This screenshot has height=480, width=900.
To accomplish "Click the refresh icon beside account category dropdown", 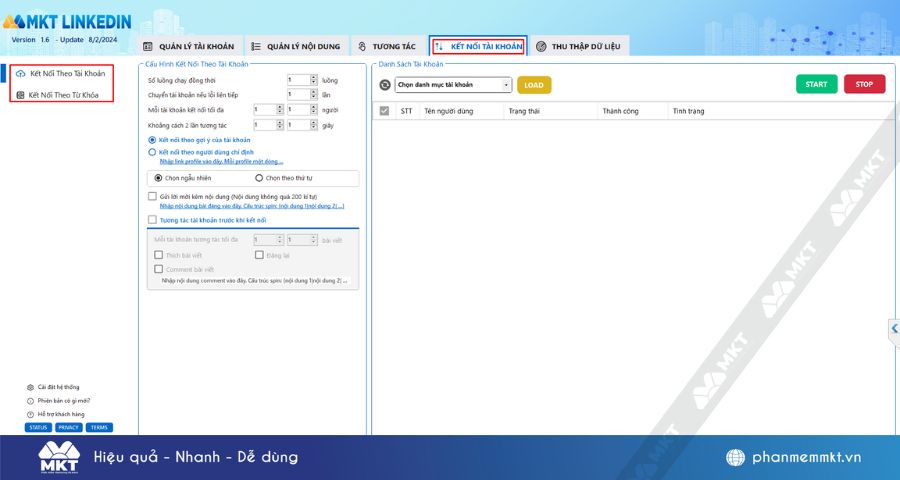I will pos(385,85).
